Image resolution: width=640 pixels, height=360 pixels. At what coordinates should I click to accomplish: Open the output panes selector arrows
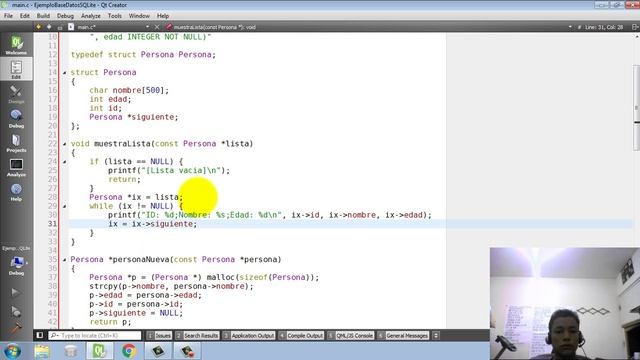tap(436, 336)
